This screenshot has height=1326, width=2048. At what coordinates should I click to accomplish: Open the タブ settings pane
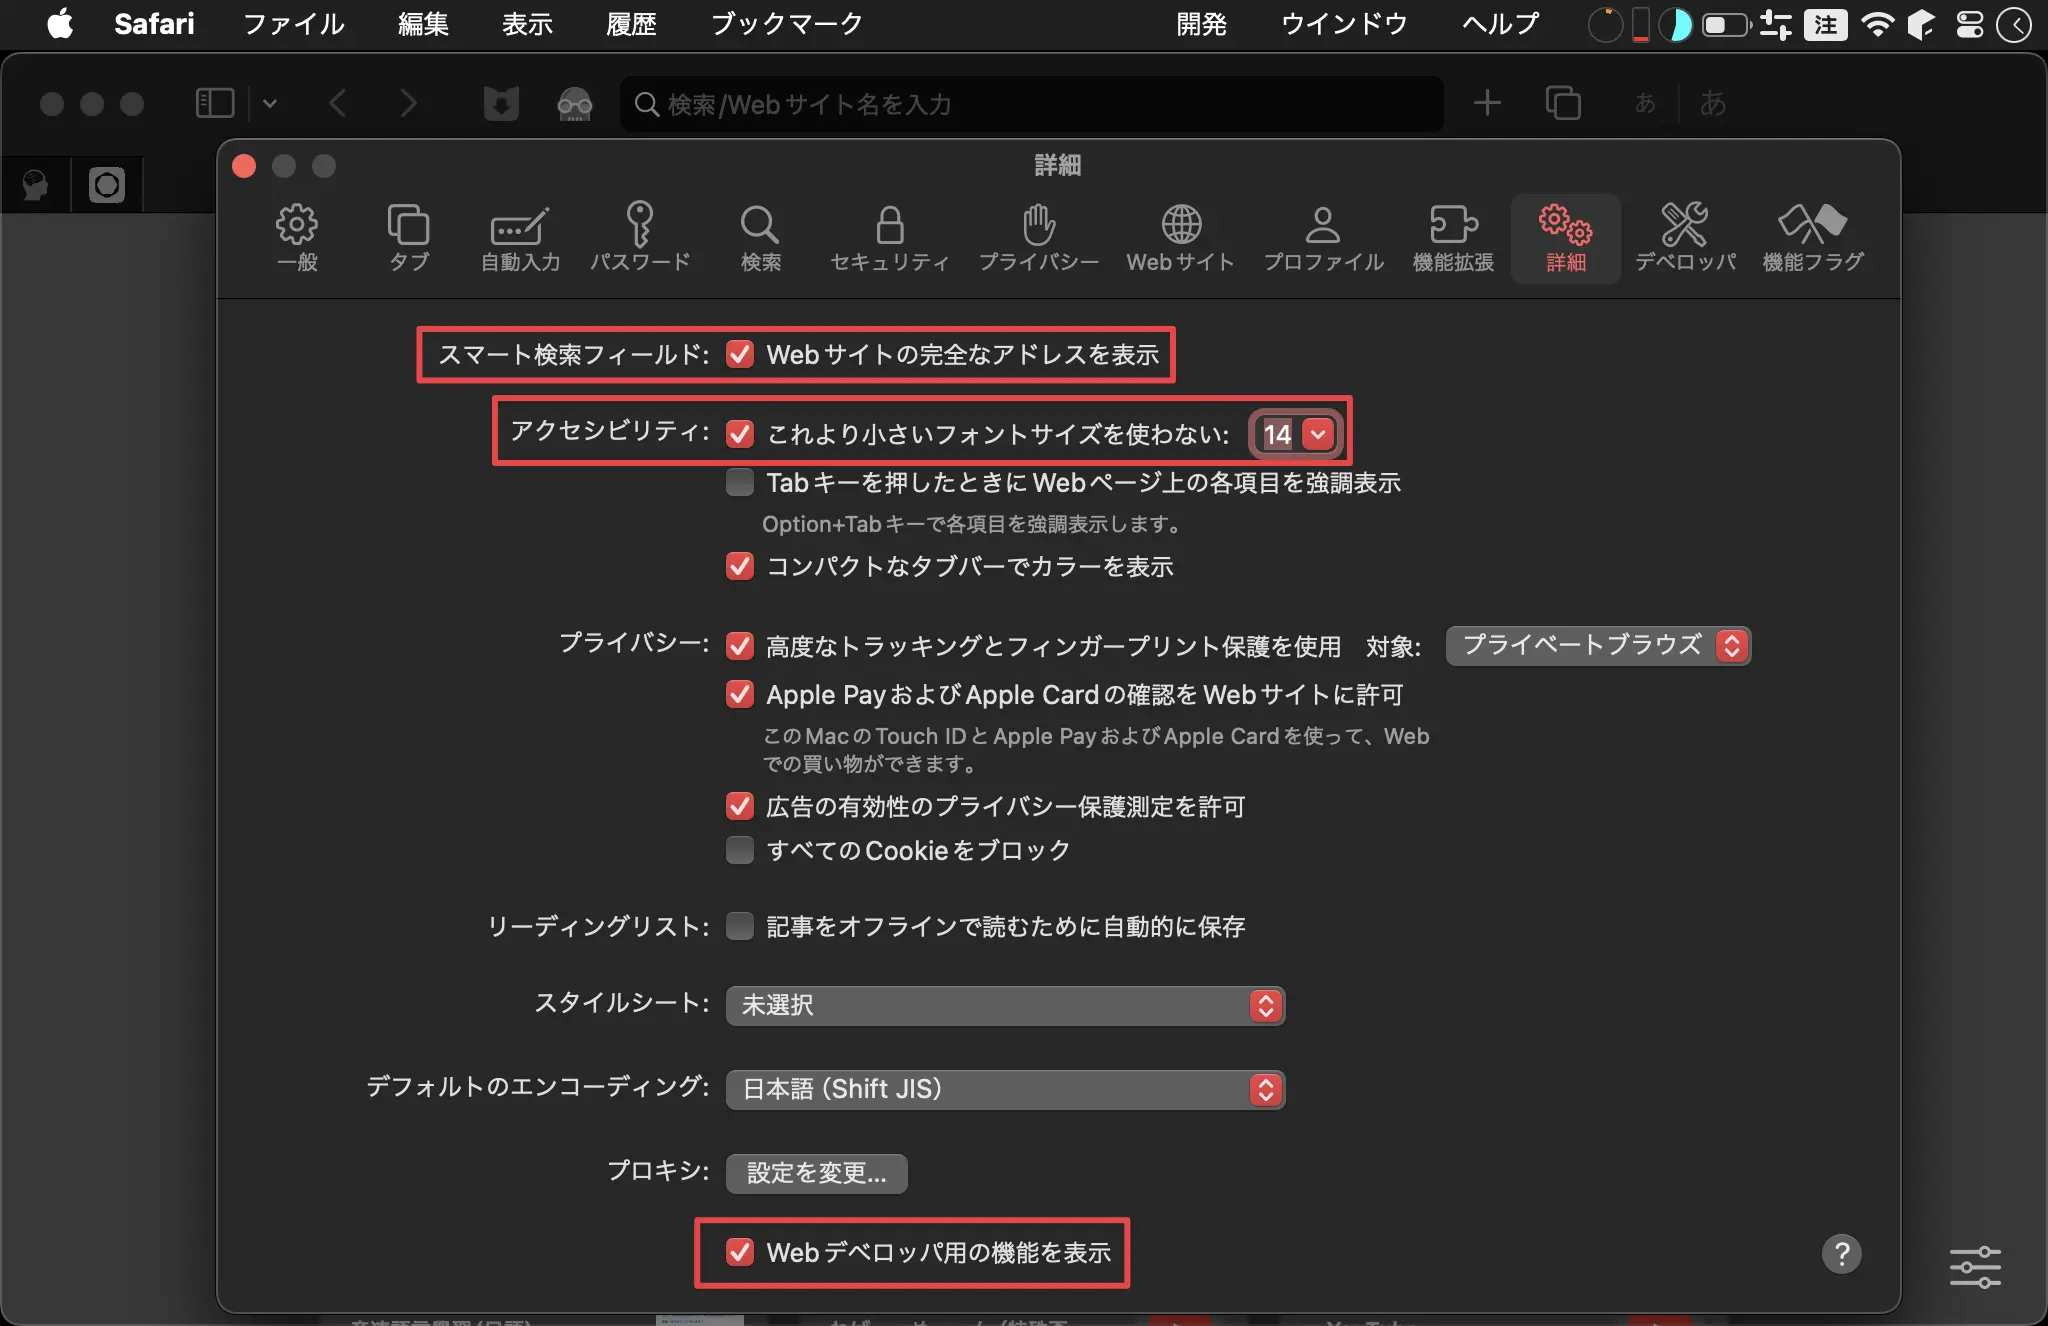(408, 238)
